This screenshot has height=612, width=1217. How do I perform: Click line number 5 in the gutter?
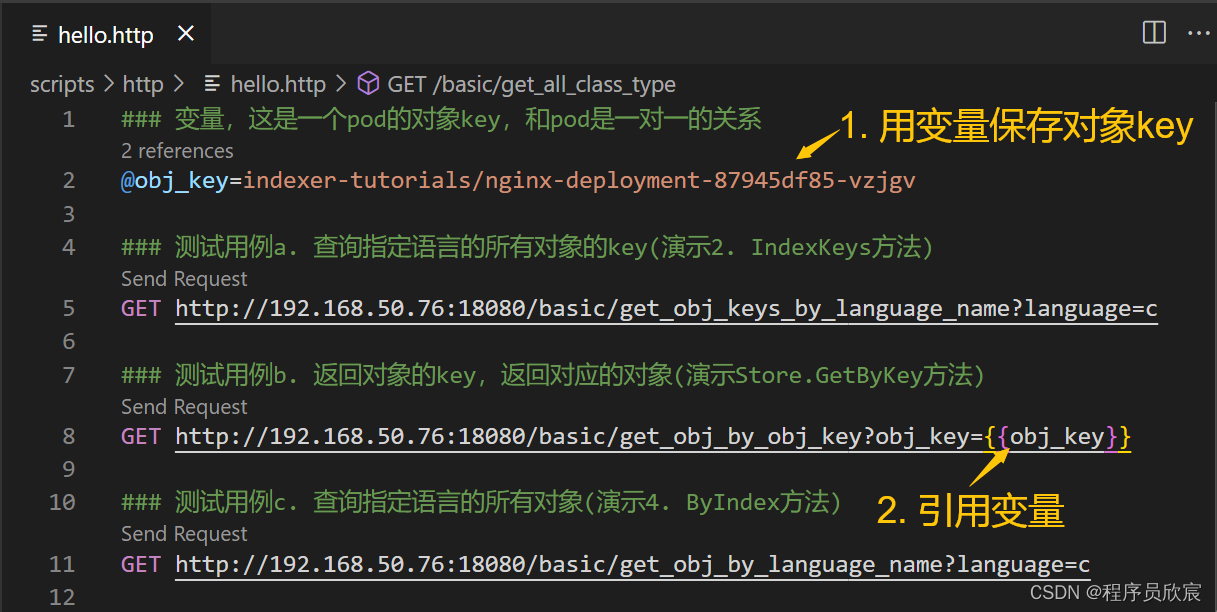pyautogui.click(x=68, y=309)
